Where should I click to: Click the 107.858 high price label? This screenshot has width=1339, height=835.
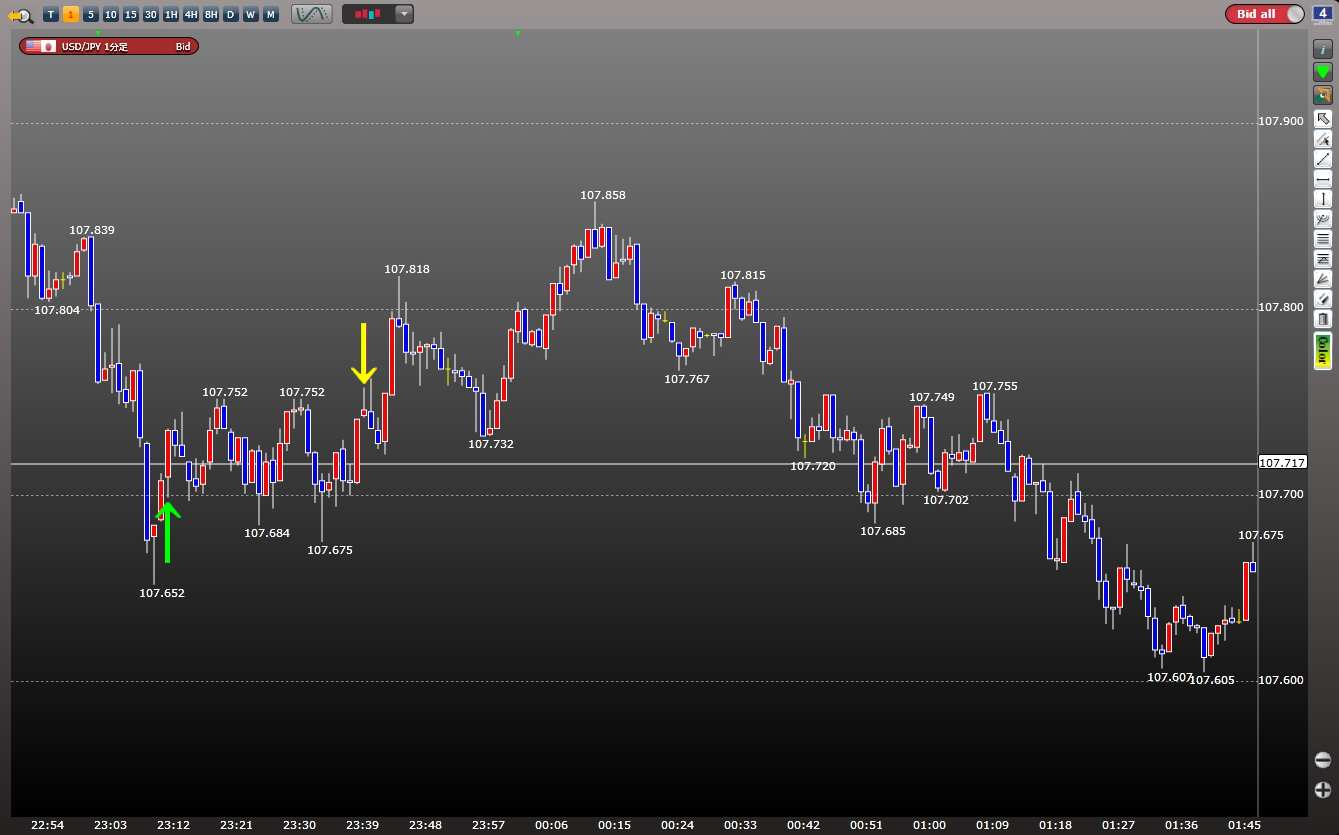pos(603,195)
